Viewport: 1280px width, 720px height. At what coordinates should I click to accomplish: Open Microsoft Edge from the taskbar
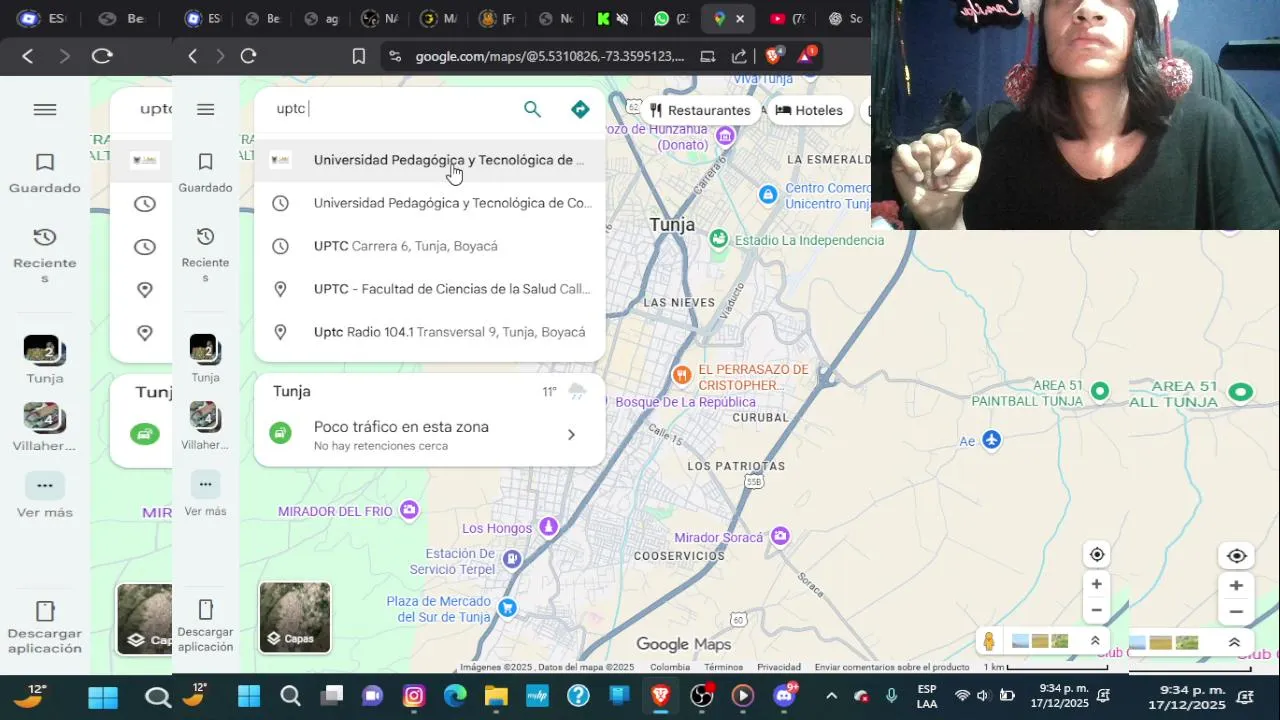pyautogui.click(x=455, y=696)
